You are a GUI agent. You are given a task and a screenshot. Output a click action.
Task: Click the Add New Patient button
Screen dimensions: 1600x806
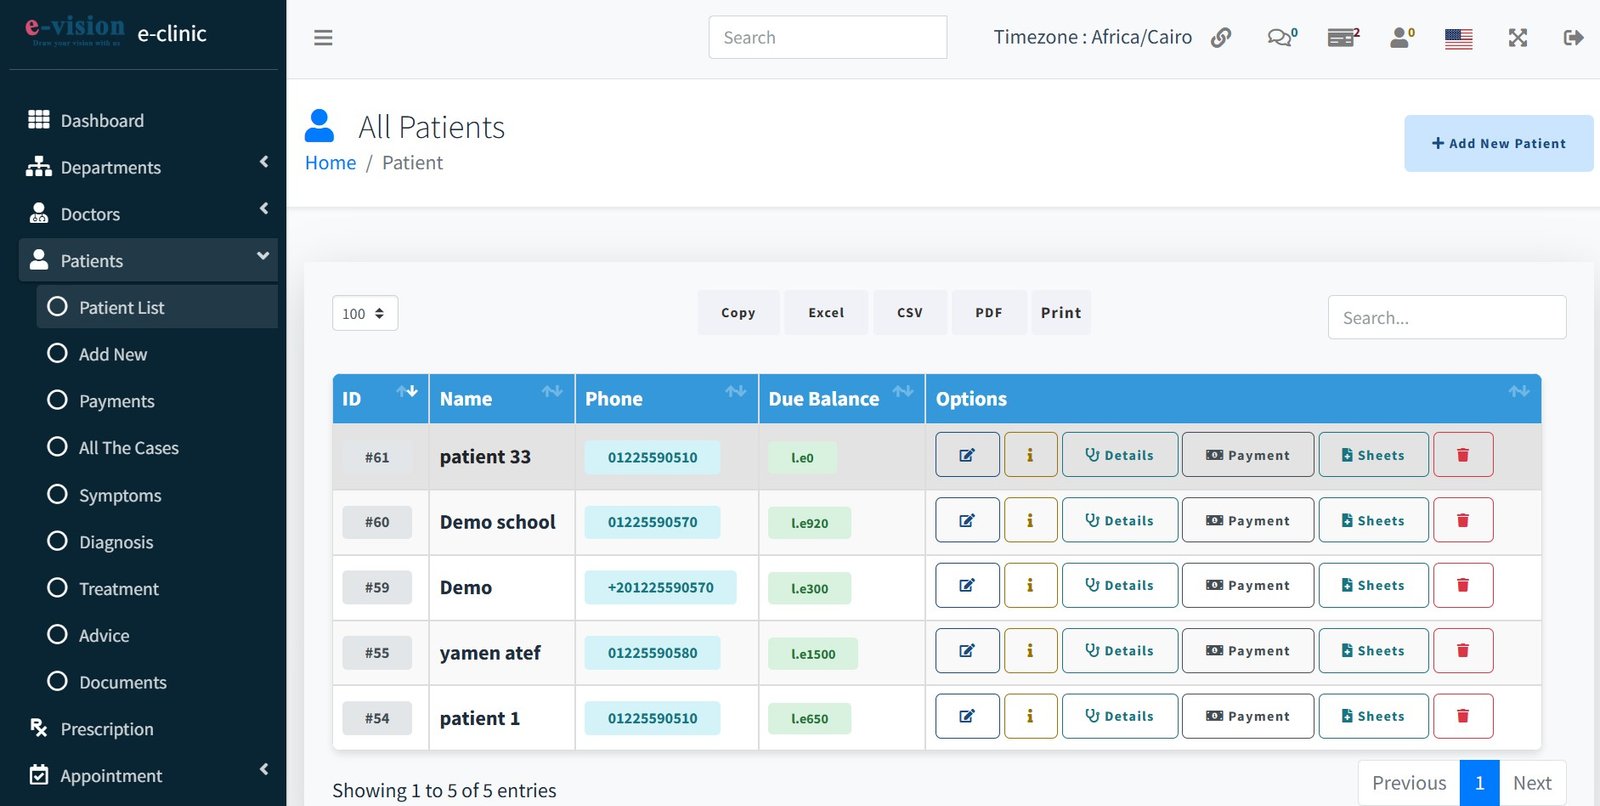click(x=1498, y=143)
